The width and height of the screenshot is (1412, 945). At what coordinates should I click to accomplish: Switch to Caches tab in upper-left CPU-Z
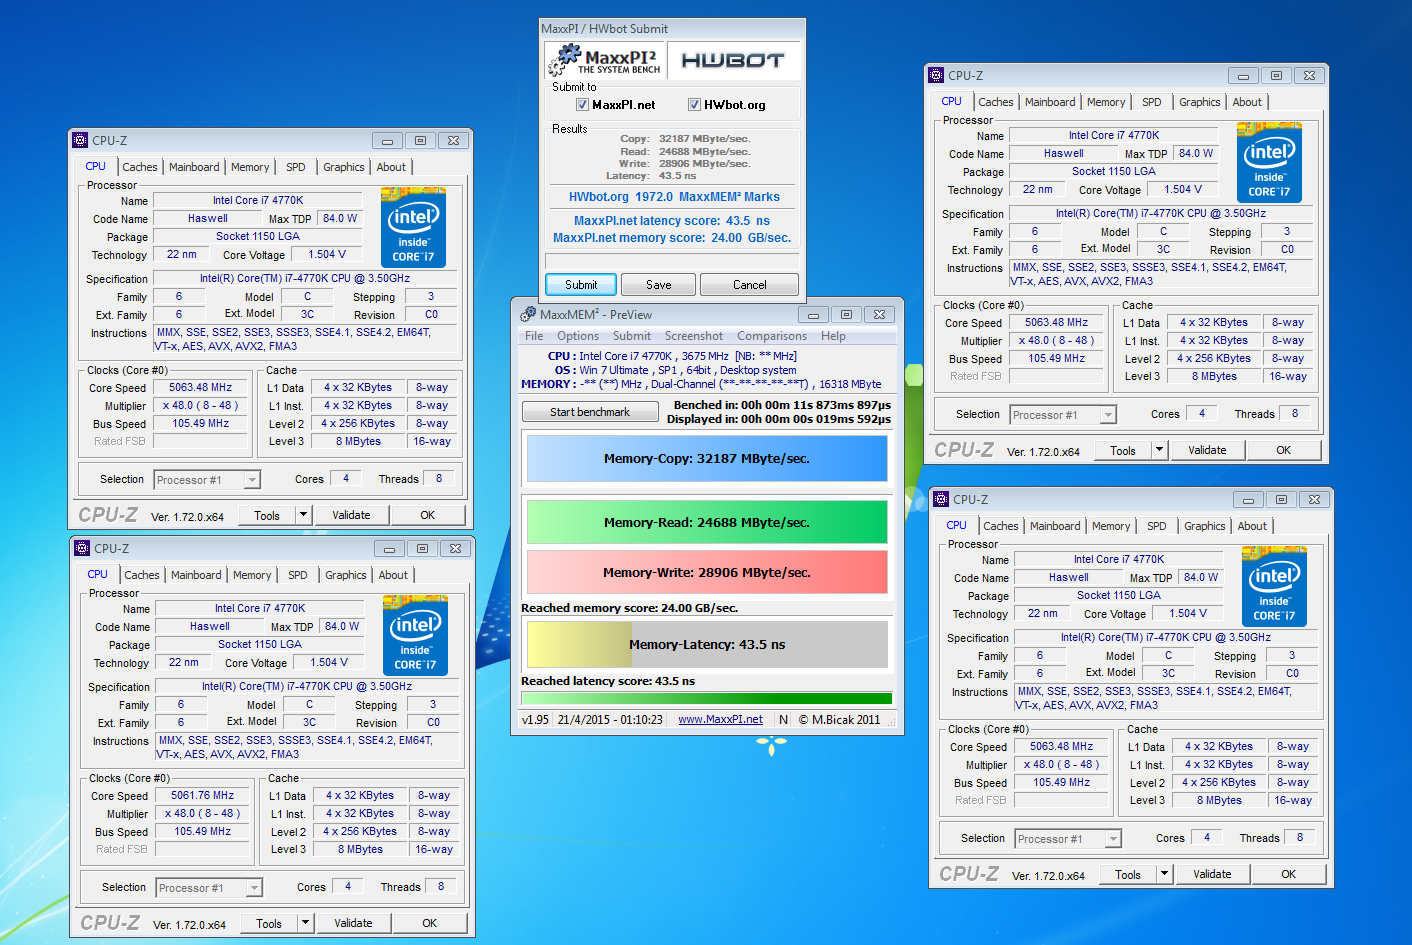tap(140, 167)
